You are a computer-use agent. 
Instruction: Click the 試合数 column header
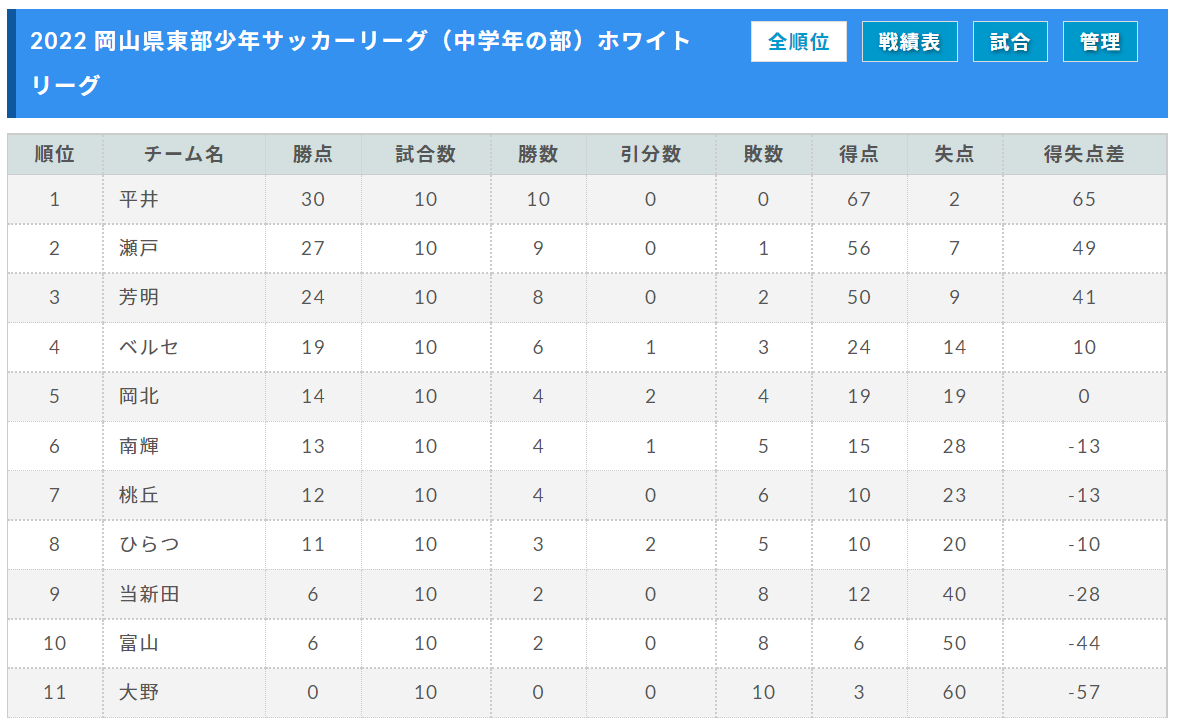click(426, 154)
